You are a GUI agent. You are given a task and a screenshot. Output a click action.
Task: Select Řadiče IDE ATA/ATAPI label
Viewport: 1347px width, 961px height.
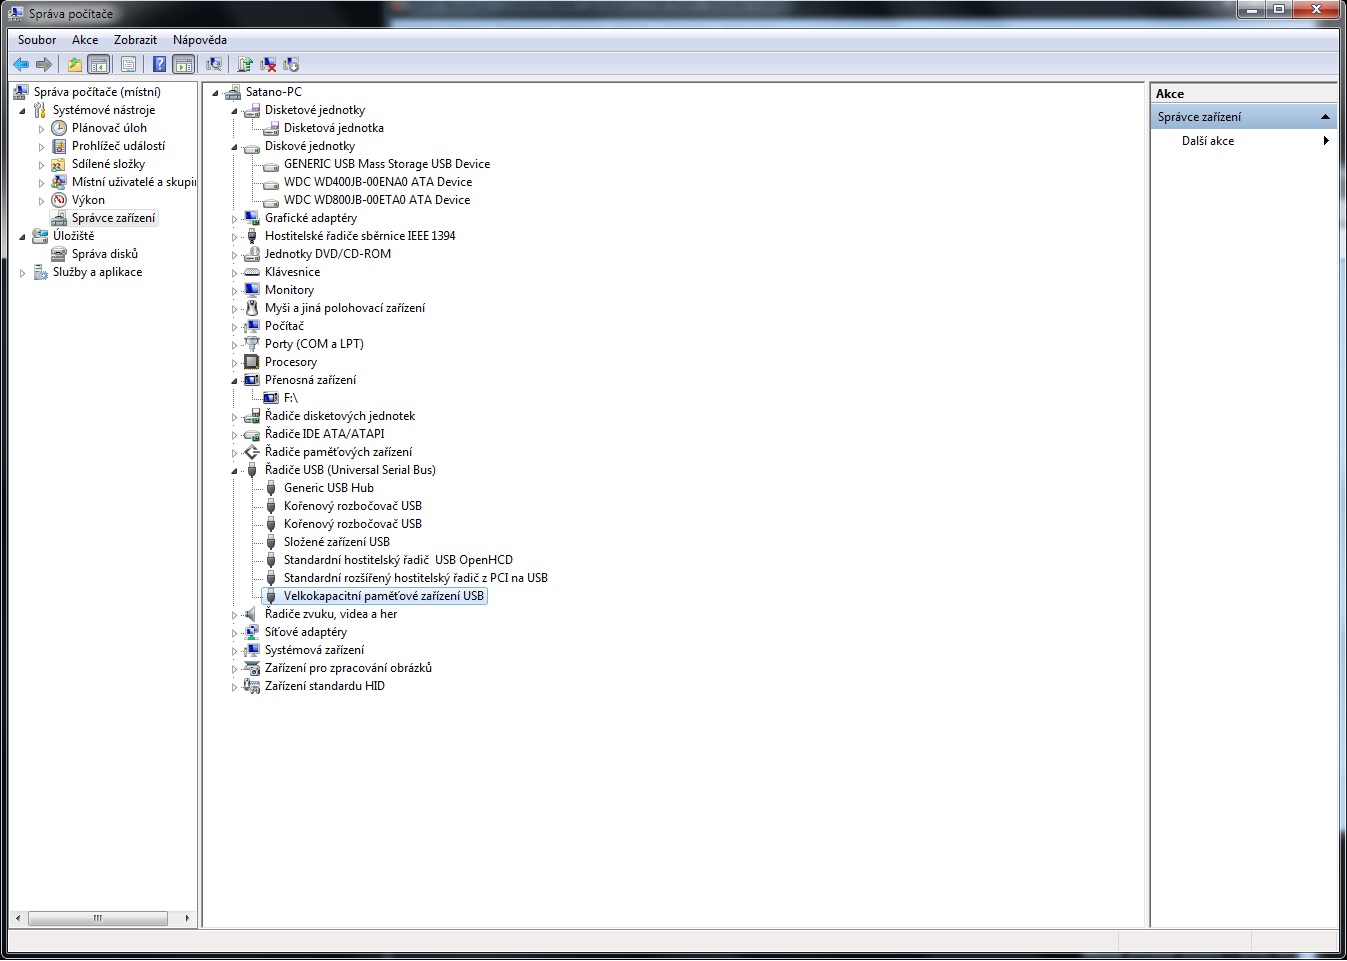325,434
